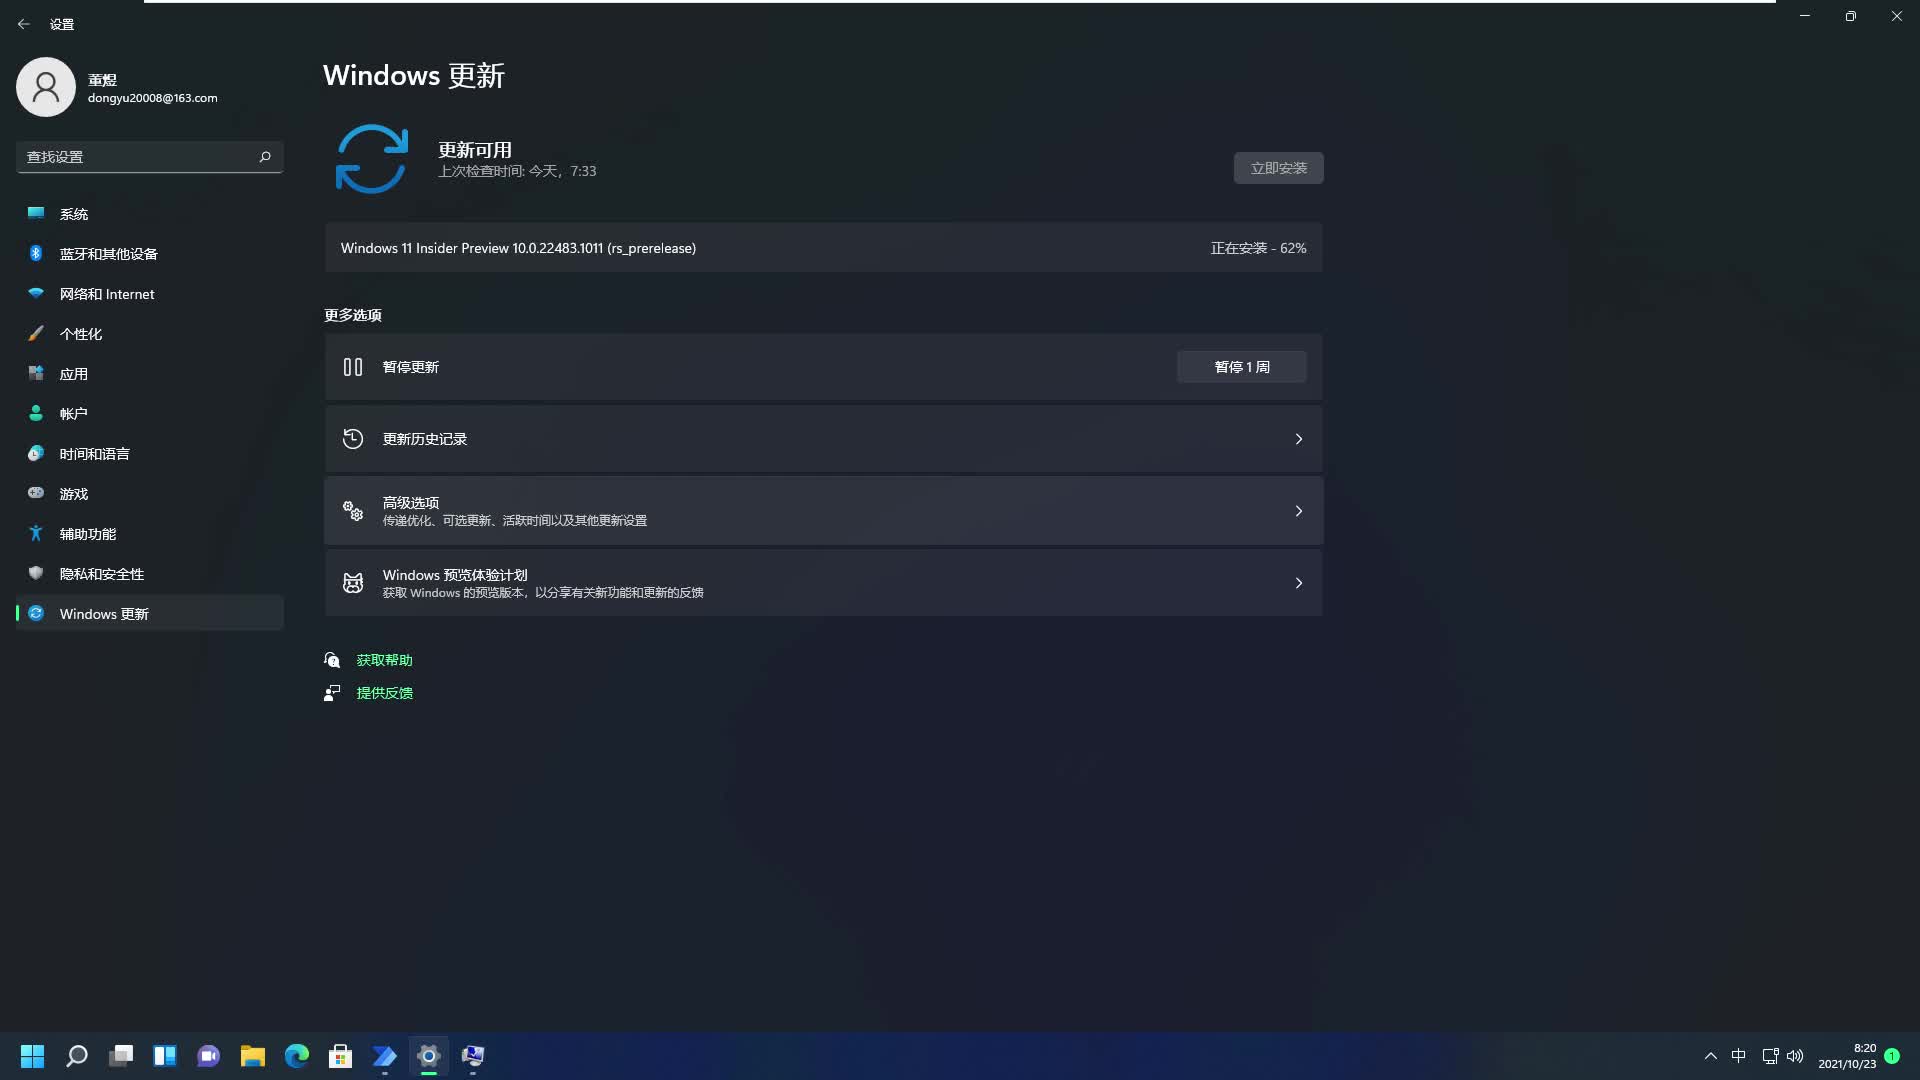Open Teams Chat on the taskbar

click(209, 1056)
